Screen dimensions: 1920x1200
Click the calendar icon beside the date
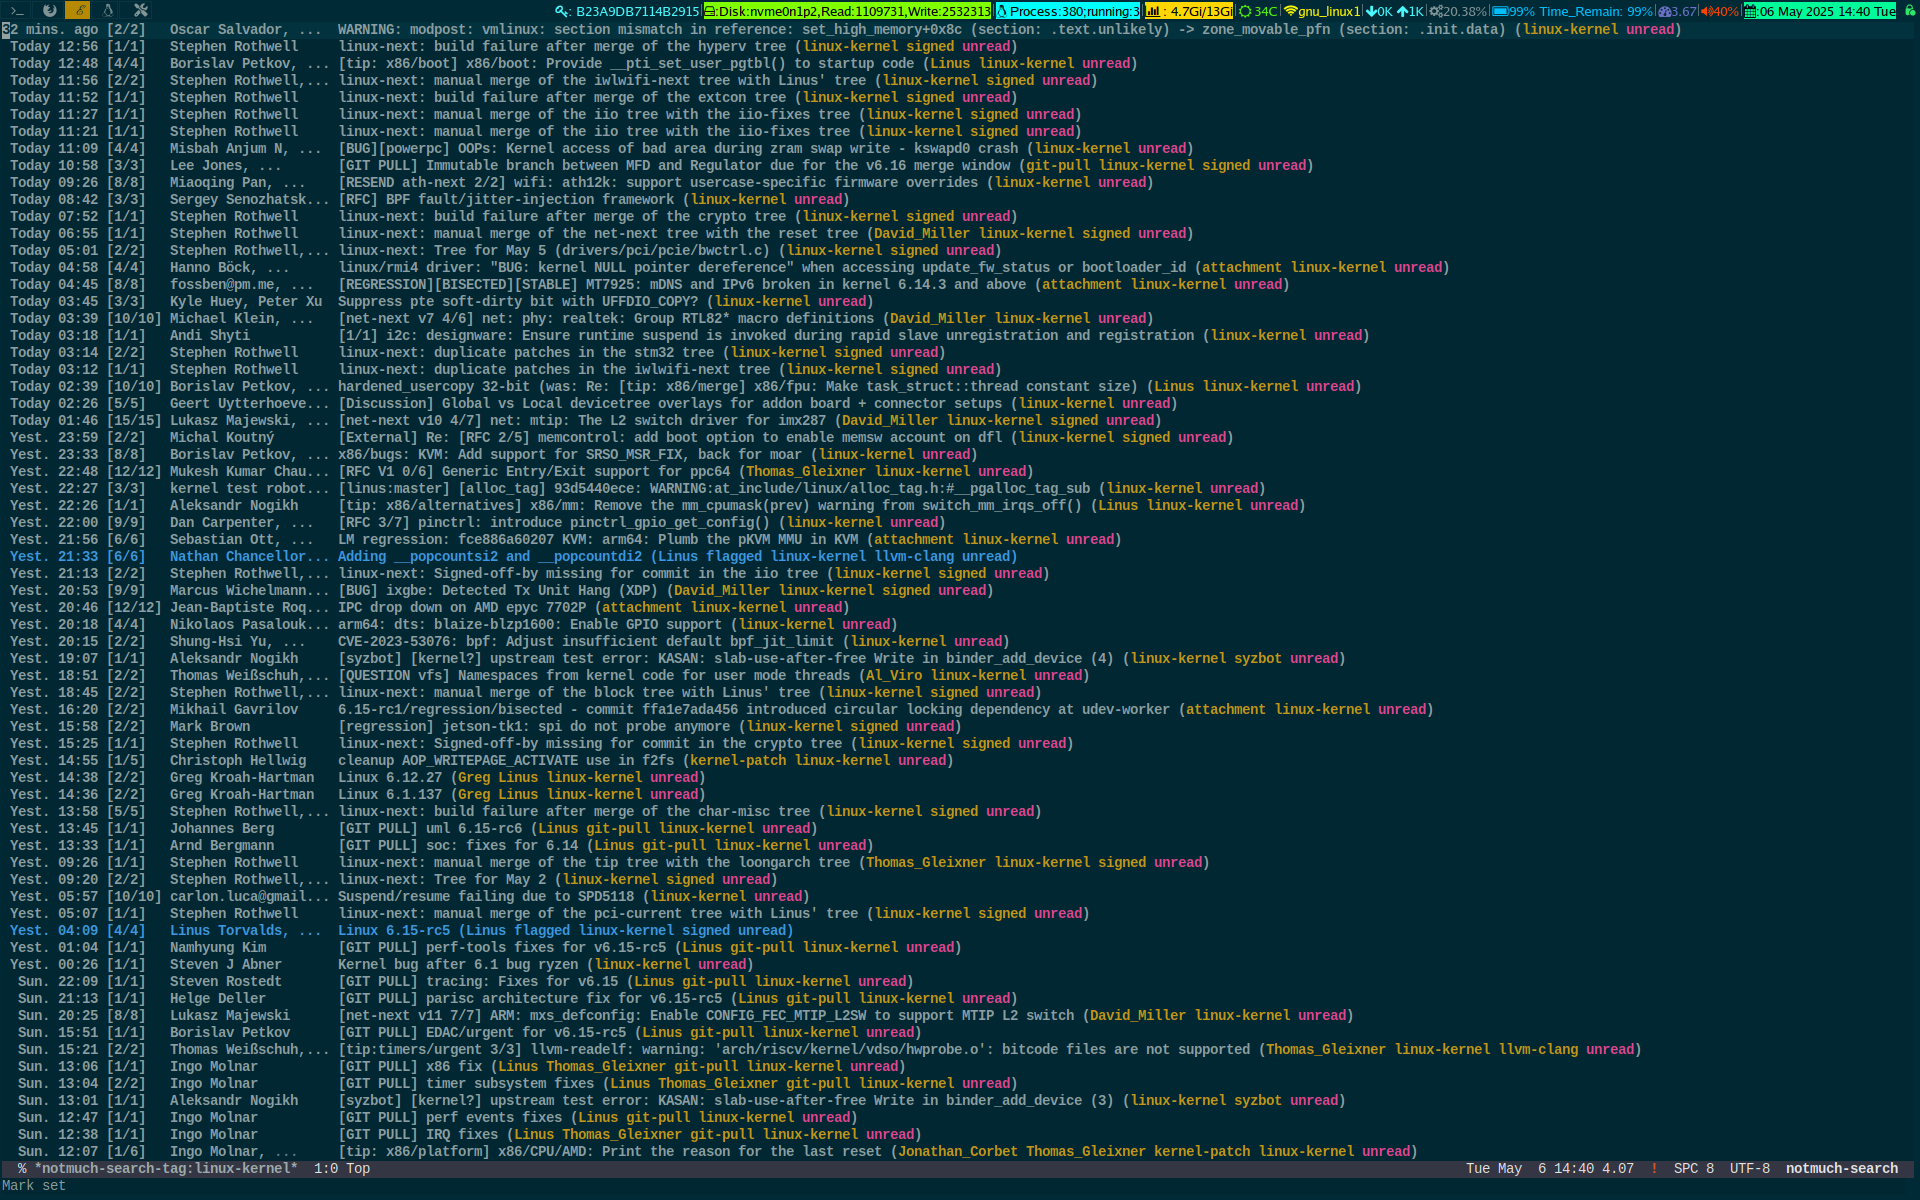[x=1752, y=12]
